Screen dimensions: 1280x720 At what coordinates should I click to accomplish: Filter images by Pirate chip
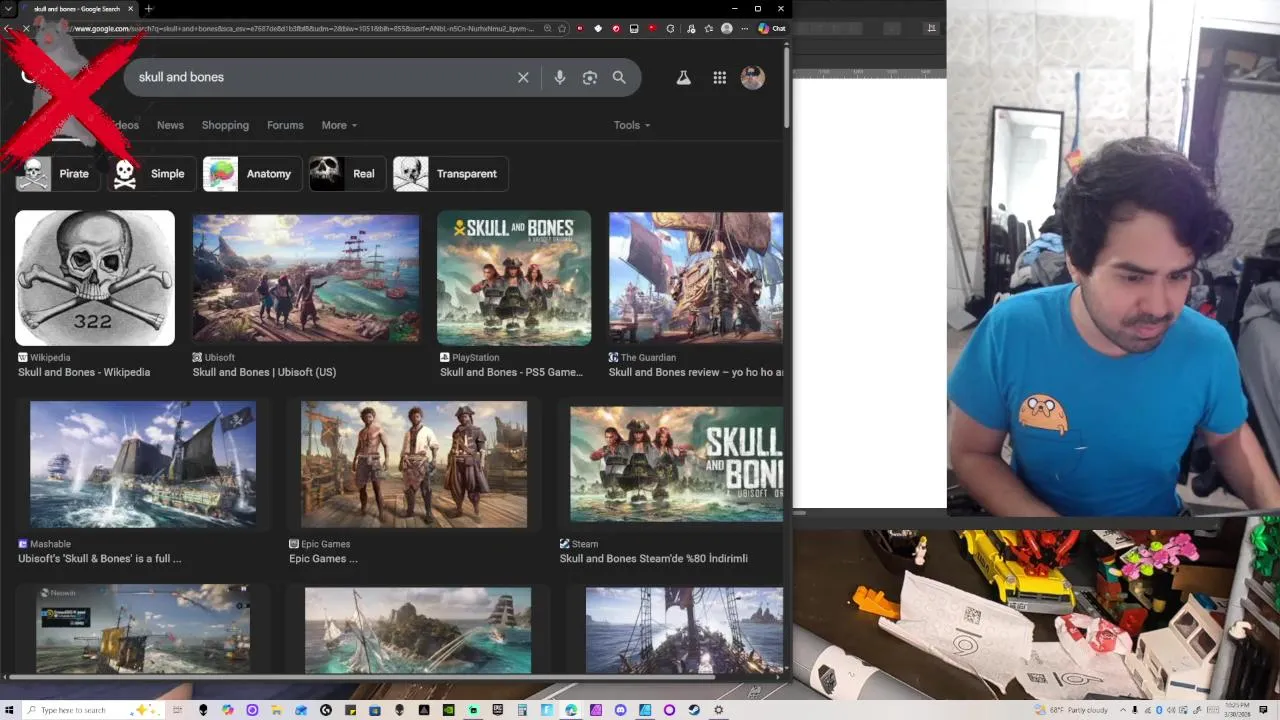click(58, 174)
